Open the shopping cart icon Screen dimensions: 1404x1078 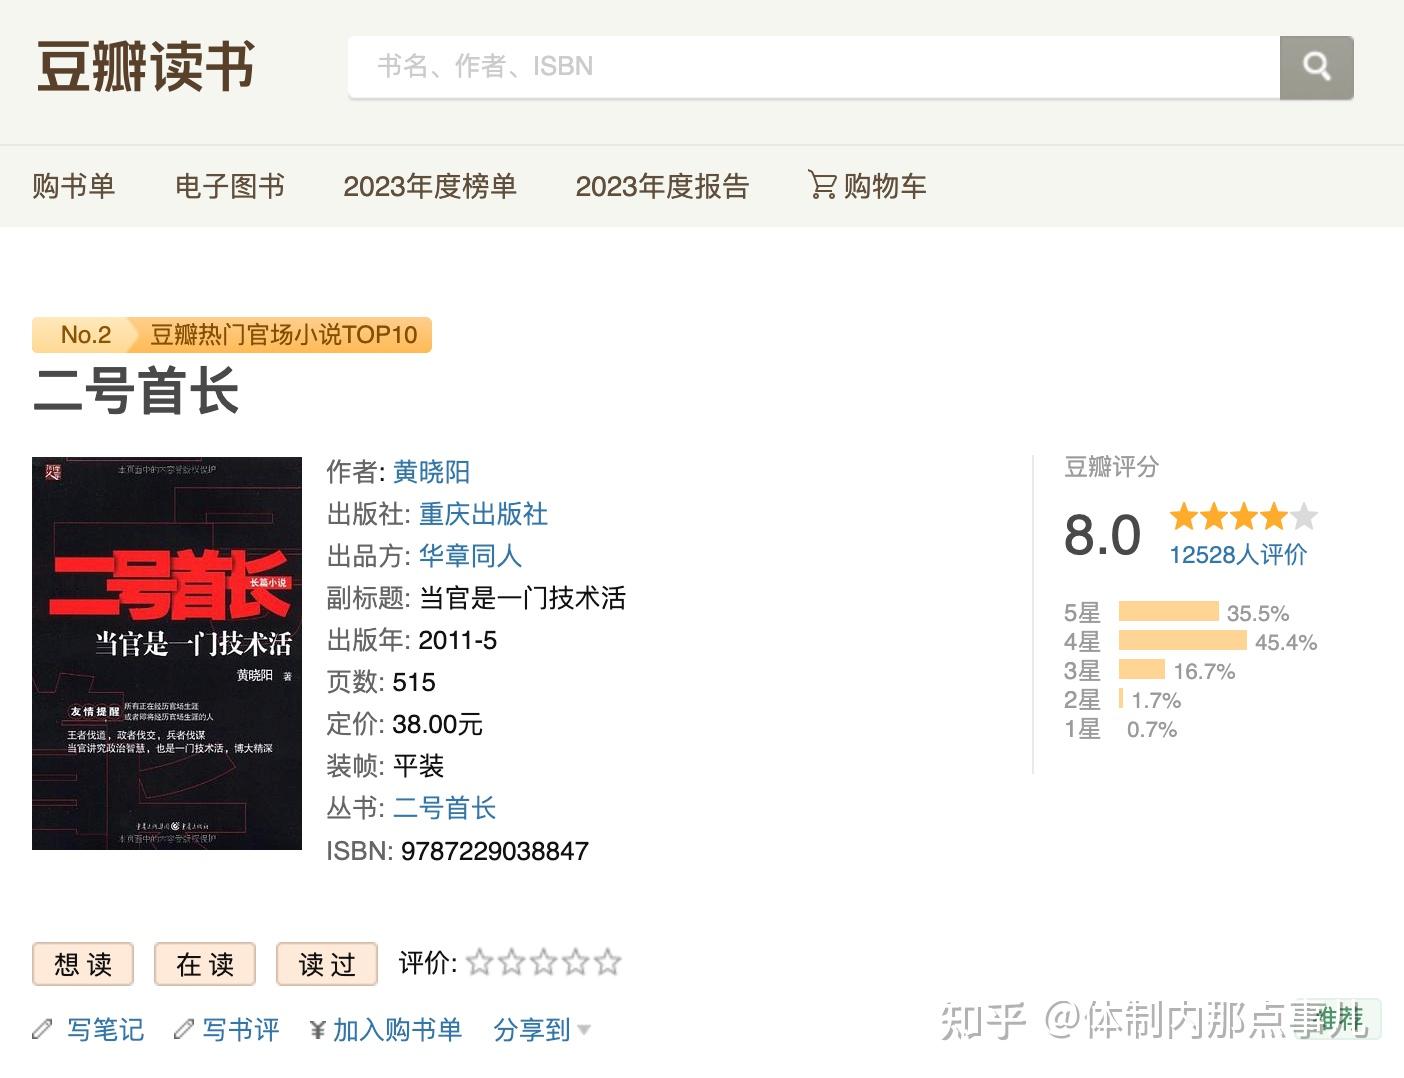click(822, 185)
